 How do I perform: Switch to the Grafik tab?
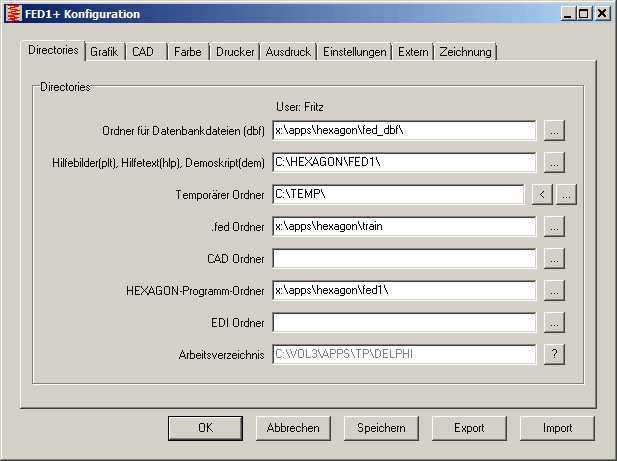pyautogui.click(x=104, y=52)
